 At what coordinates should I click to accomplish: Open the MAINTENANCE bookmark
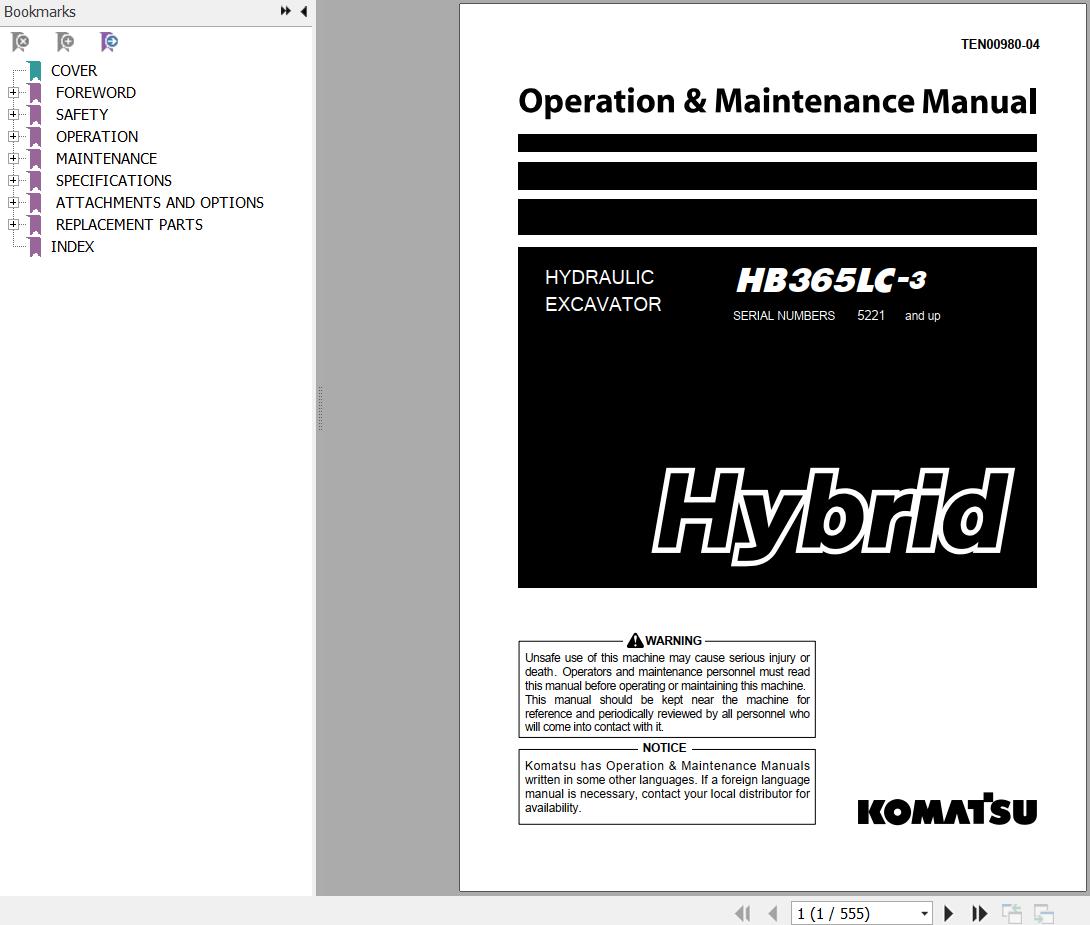[106, 158]
